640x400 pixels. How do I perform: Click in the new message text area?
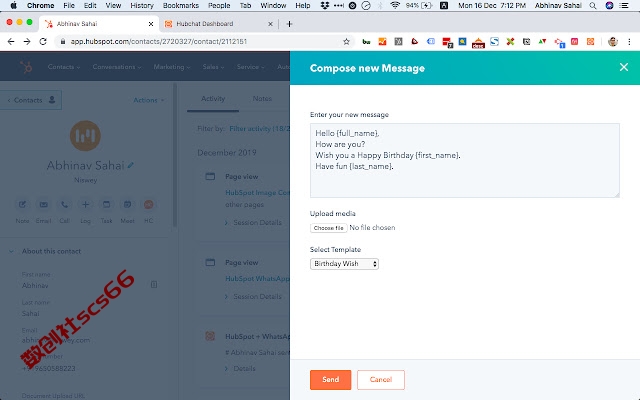pyautogui.click(x=464, y=160)
